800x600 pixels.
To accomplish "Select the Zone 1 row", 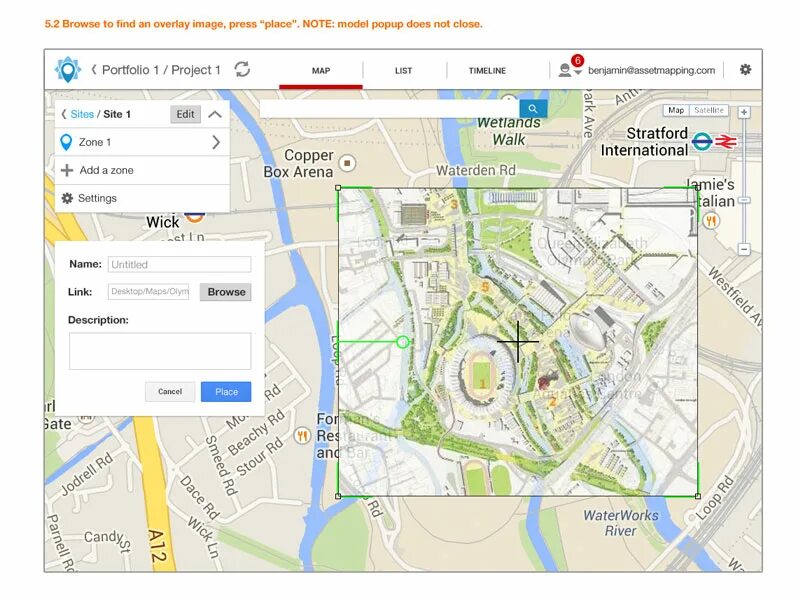I will point(142,142).
